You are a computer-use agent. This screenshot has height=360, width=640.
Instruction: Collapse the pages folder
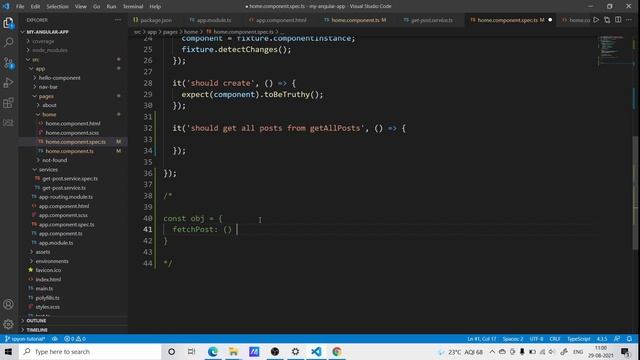point(46,96)
